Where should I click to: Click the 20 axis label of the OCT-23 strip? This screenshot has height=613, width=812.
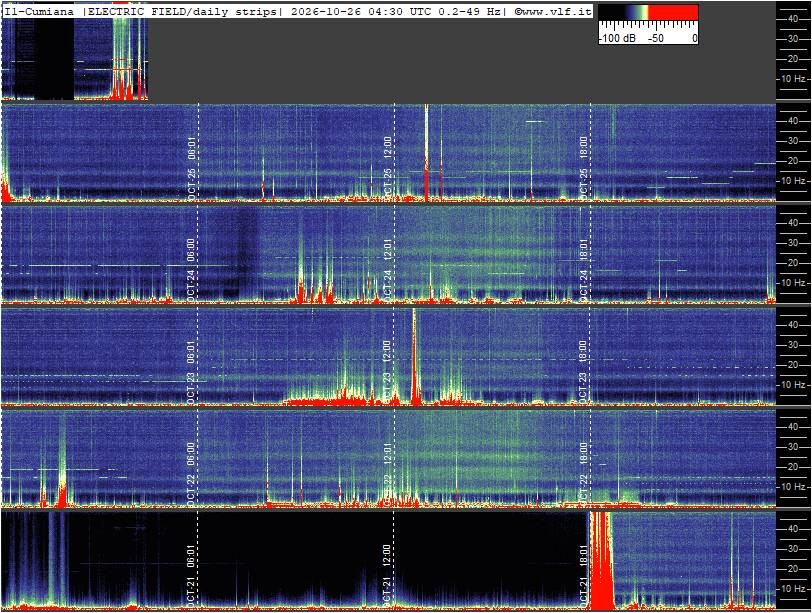pos(792,364)
